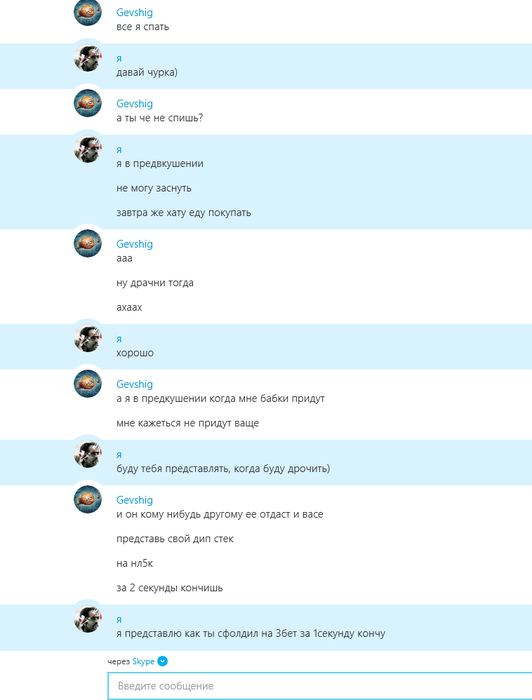Focus the "Введите сообщение" message field

point(320,686)
